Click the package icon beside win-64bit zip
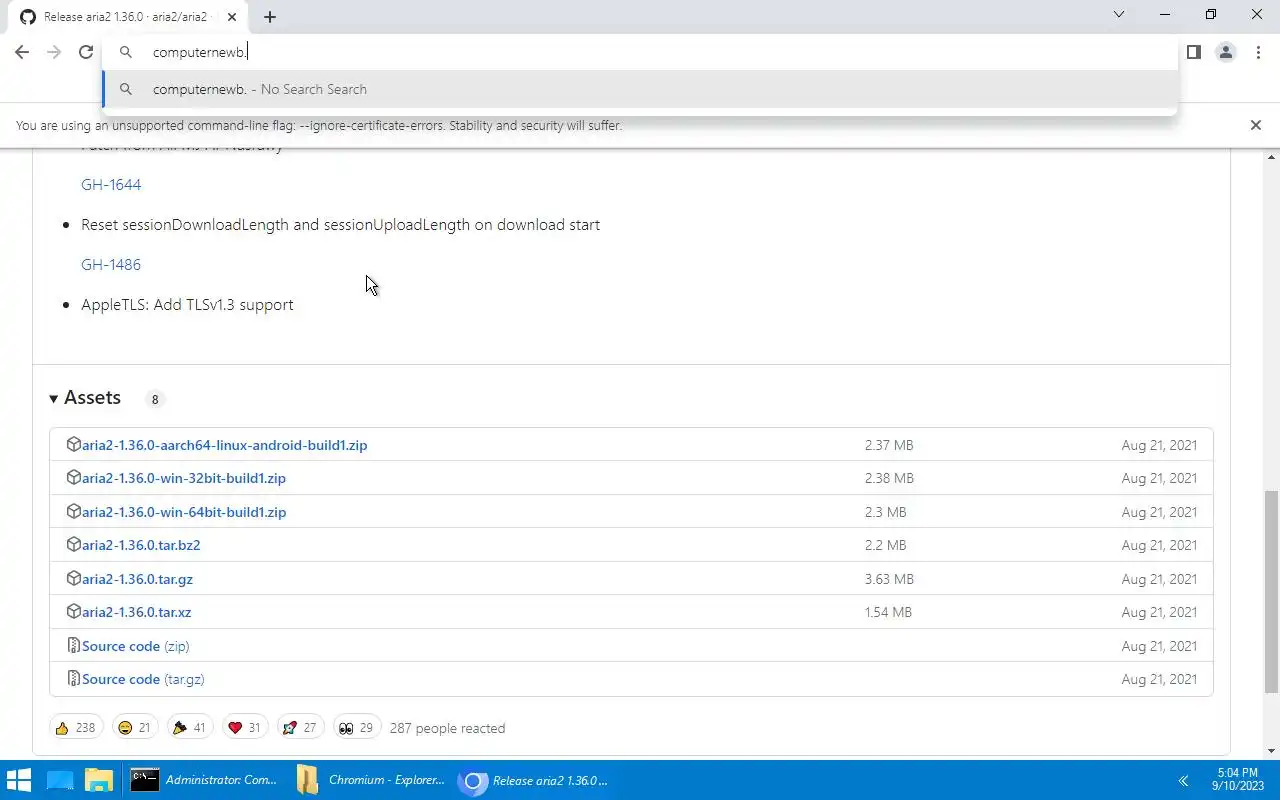The width and height of the screenshot is (1280, 800). (x=73, y=511)
